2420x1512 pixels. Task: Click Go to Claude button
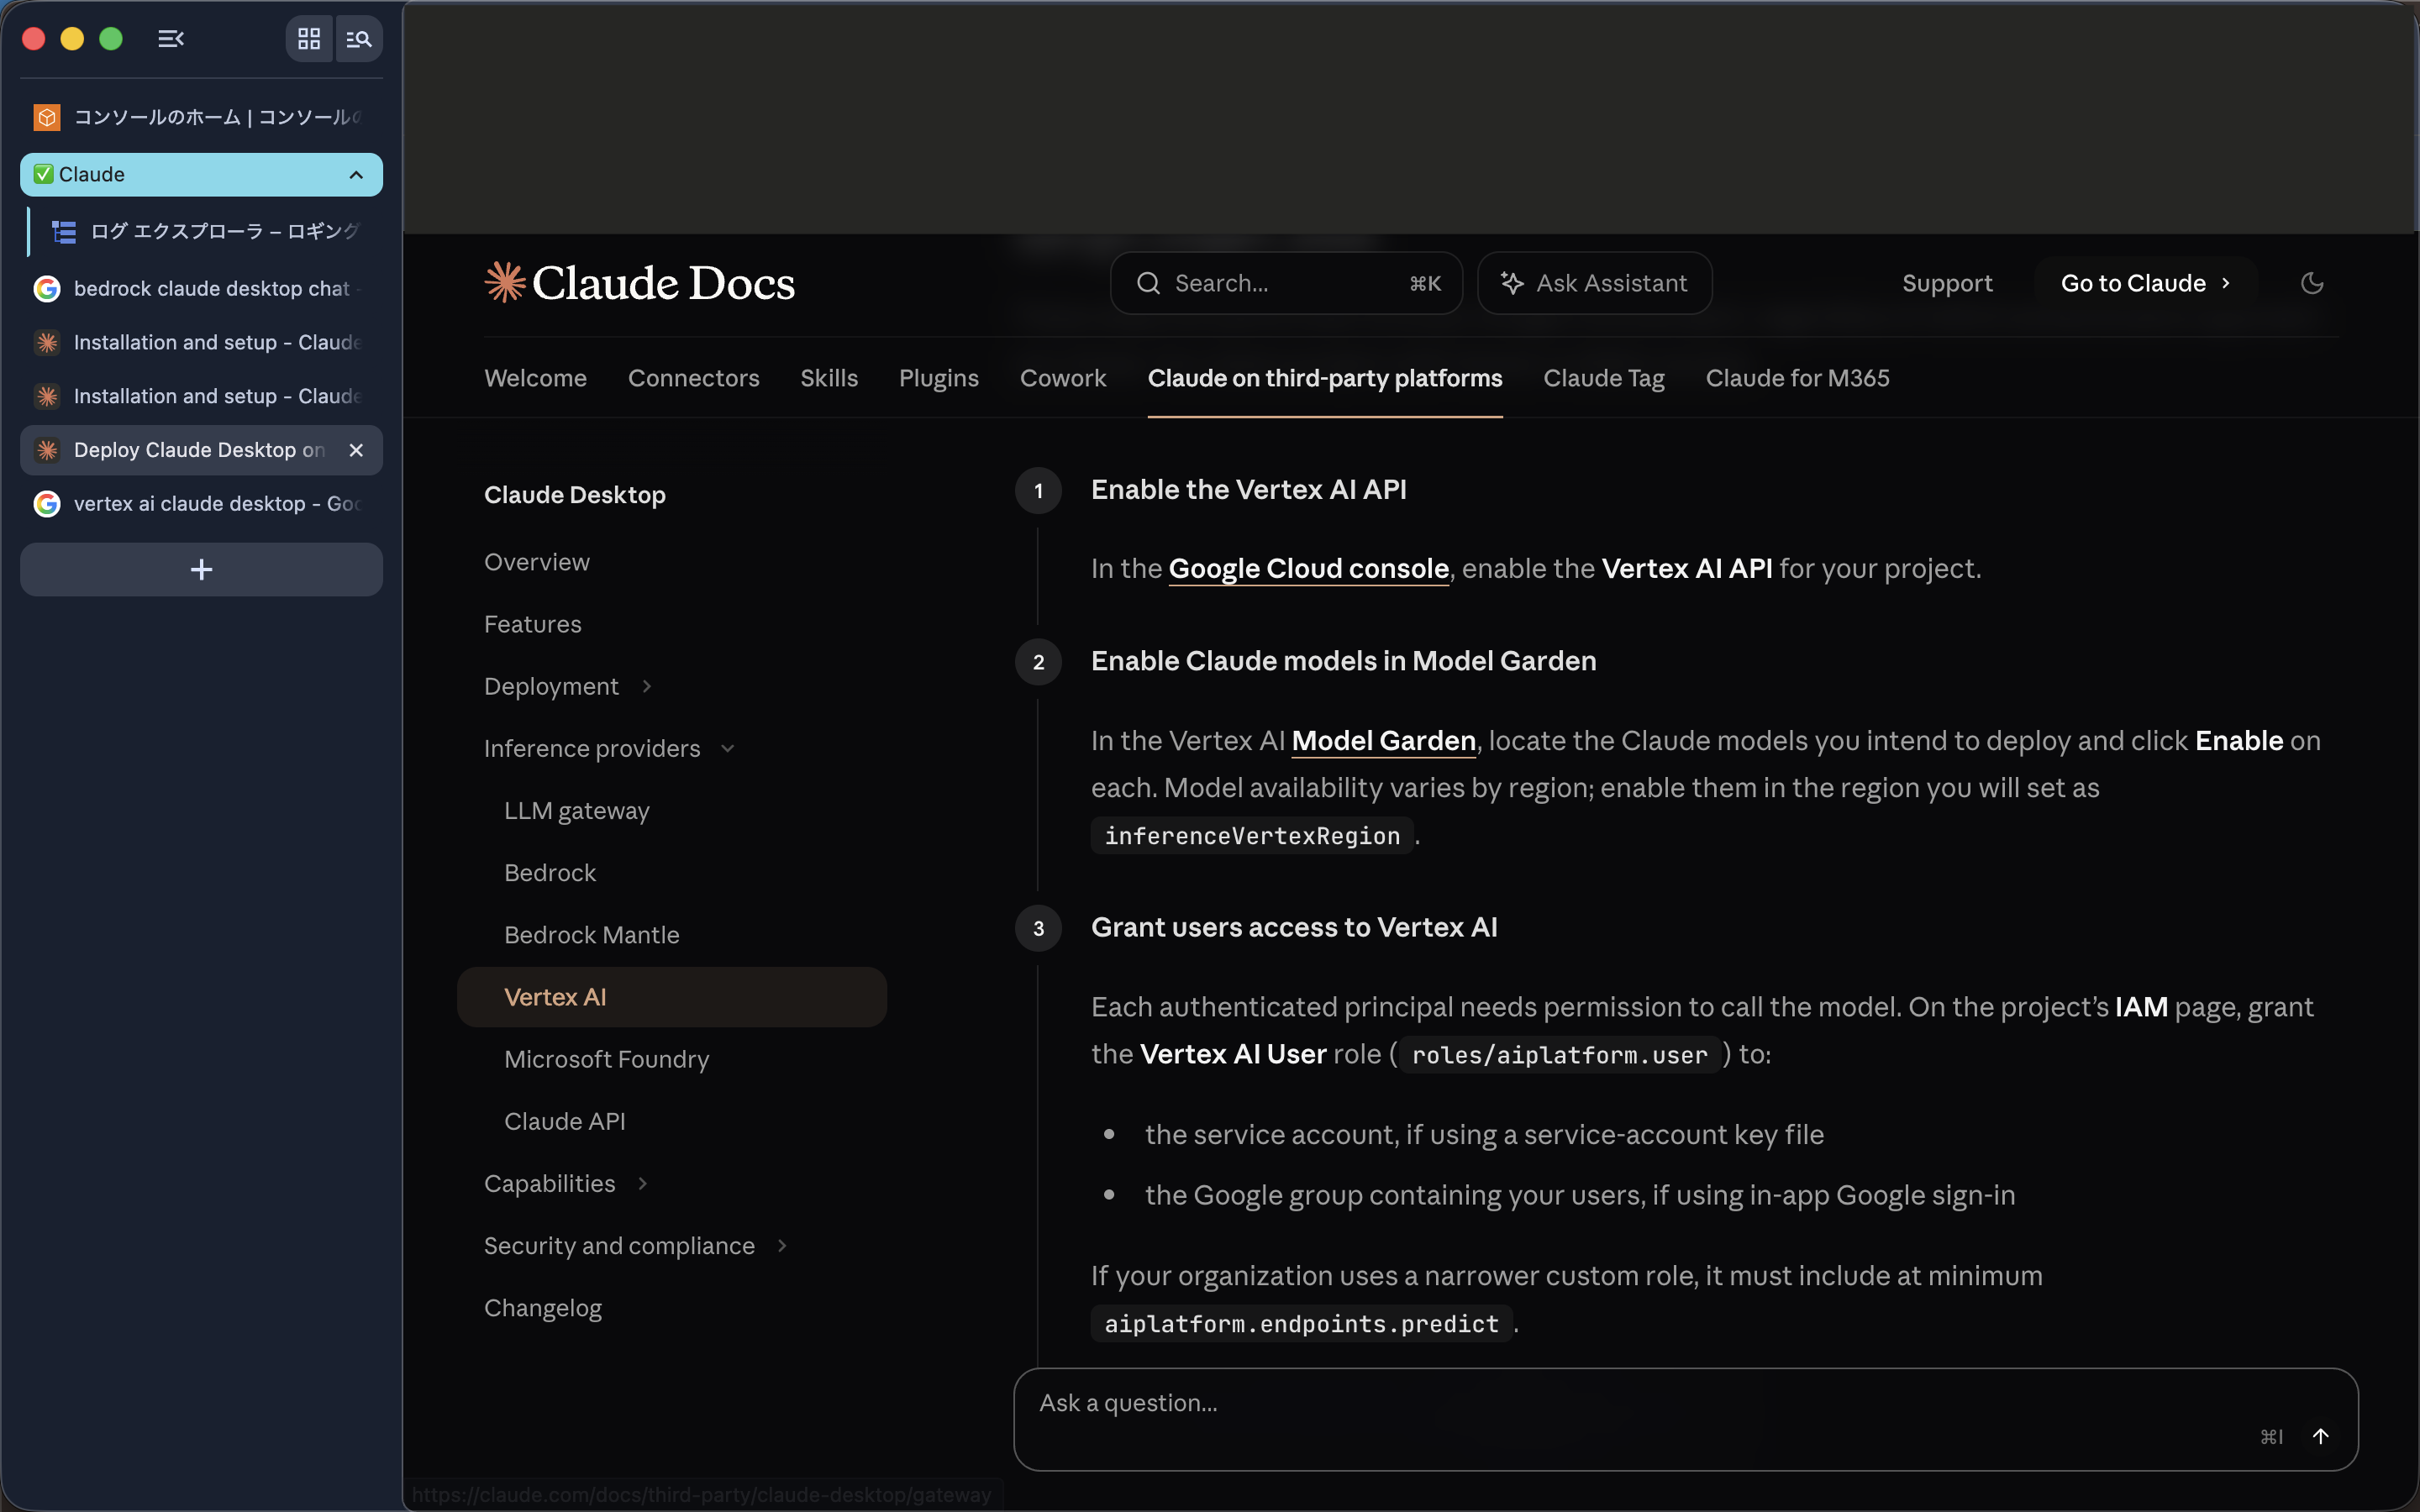(2145, 283)
